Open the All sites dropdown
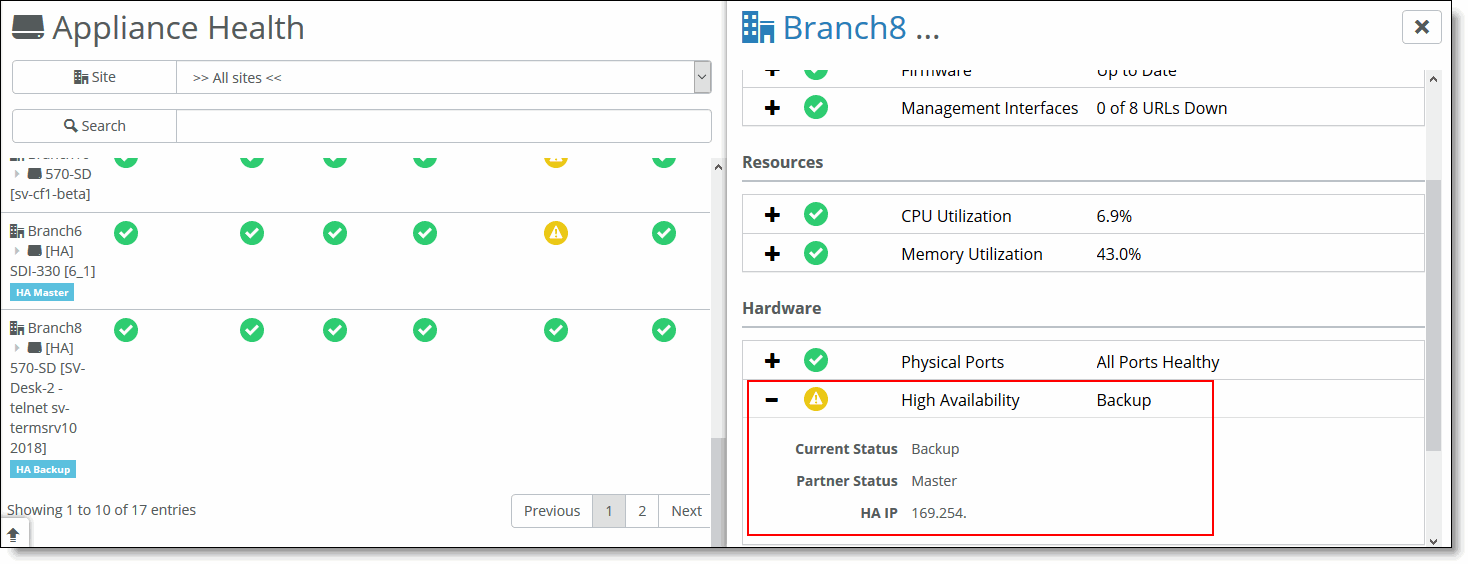This screenshot has height=564, width=1468. (444, 77)
